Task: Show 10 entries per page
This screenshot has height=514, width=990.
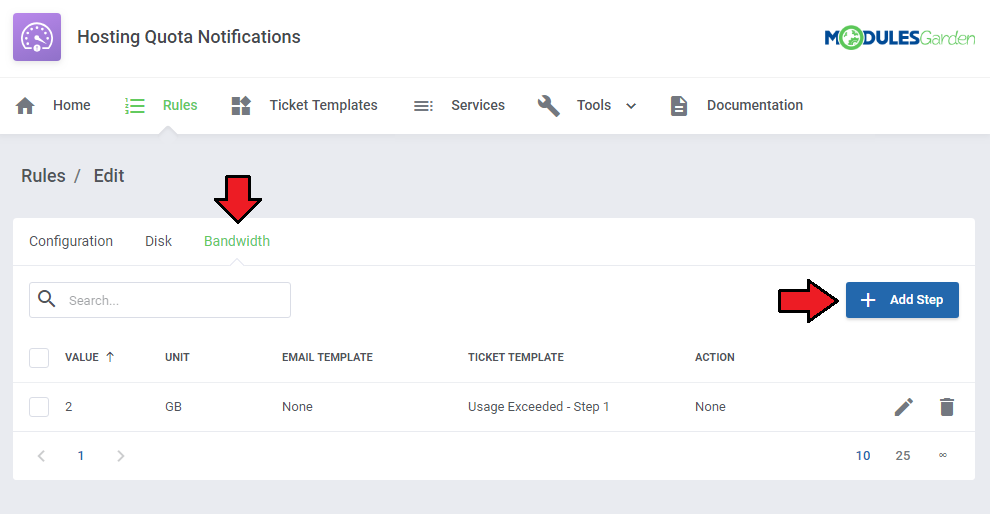Action: pyautogui.click(x=863, y=456)
